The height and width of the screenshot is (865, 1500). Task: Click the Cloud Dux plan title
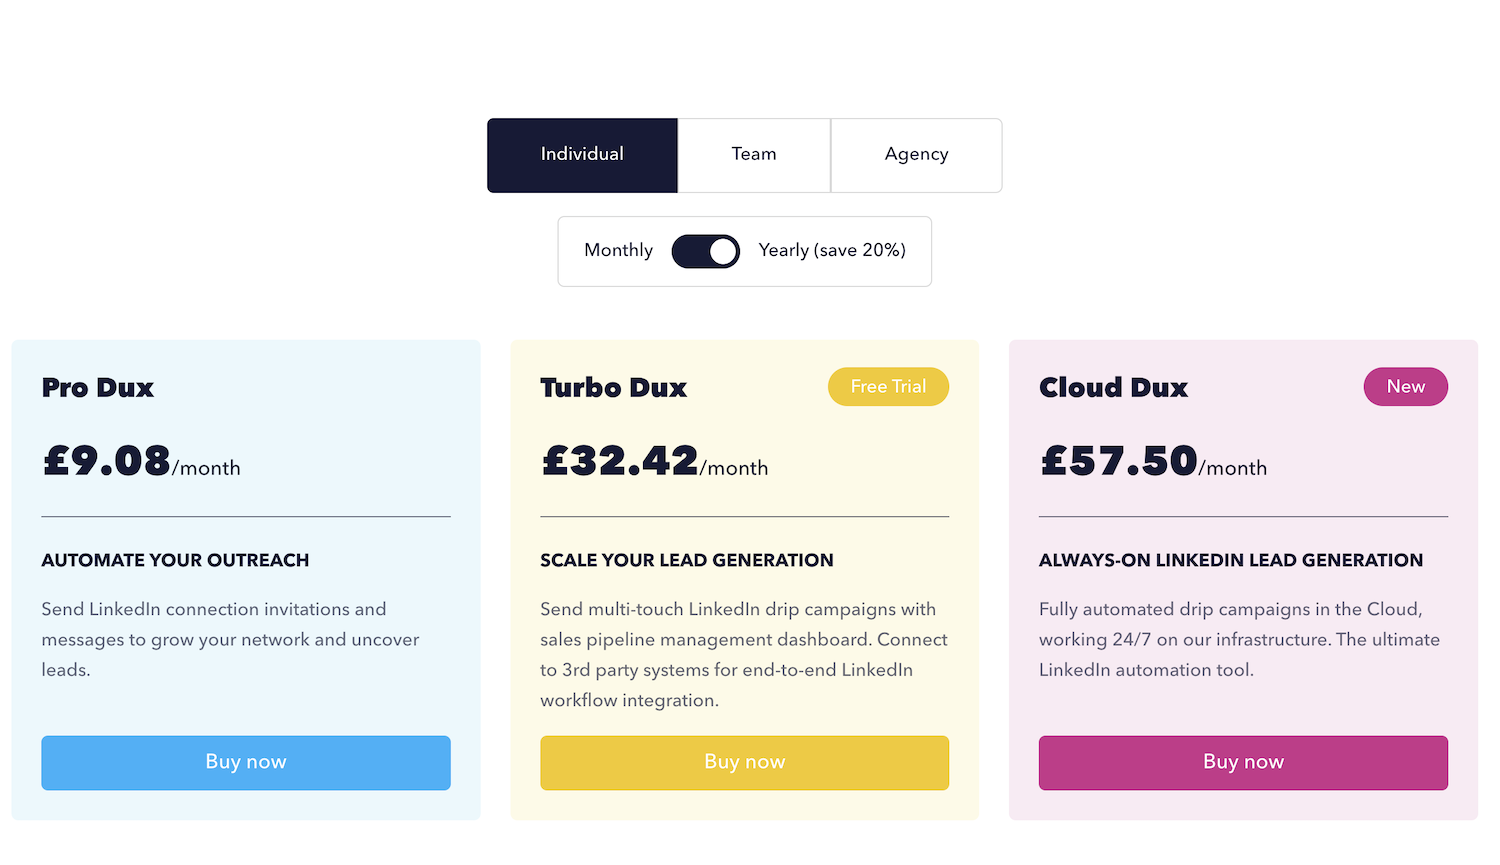1113,388
